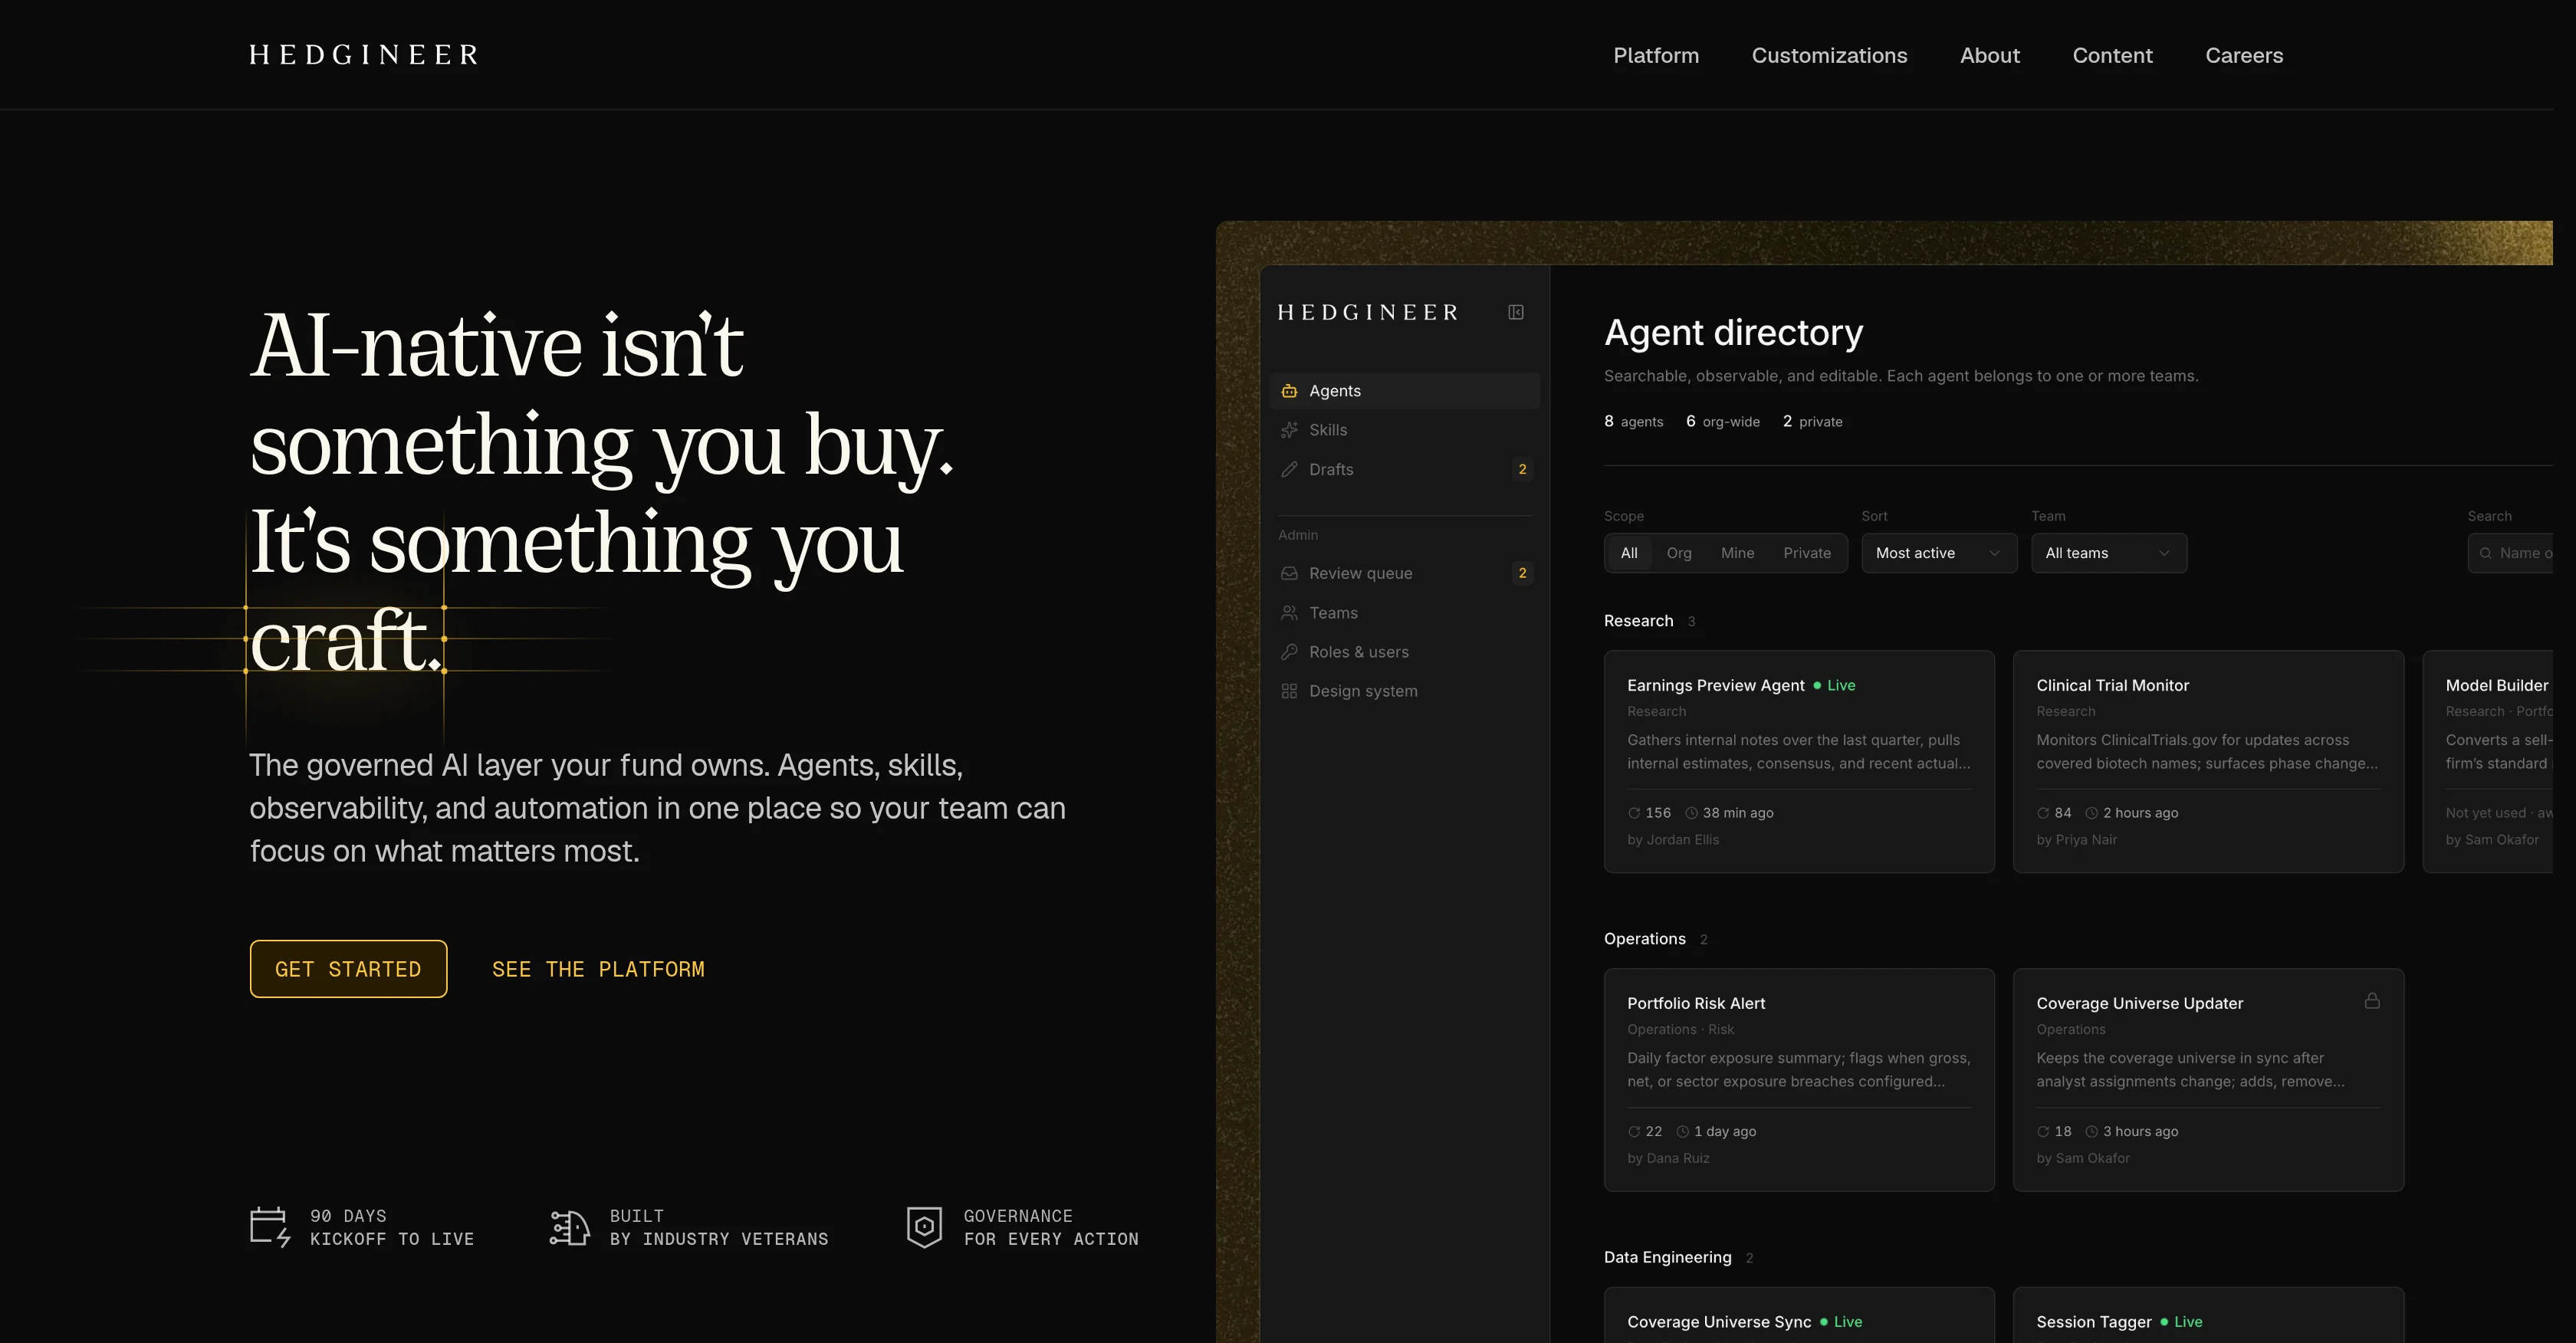Select the Mine scope filter
This screenshot has height=1343, width=2576.
tap(1737, 553)
